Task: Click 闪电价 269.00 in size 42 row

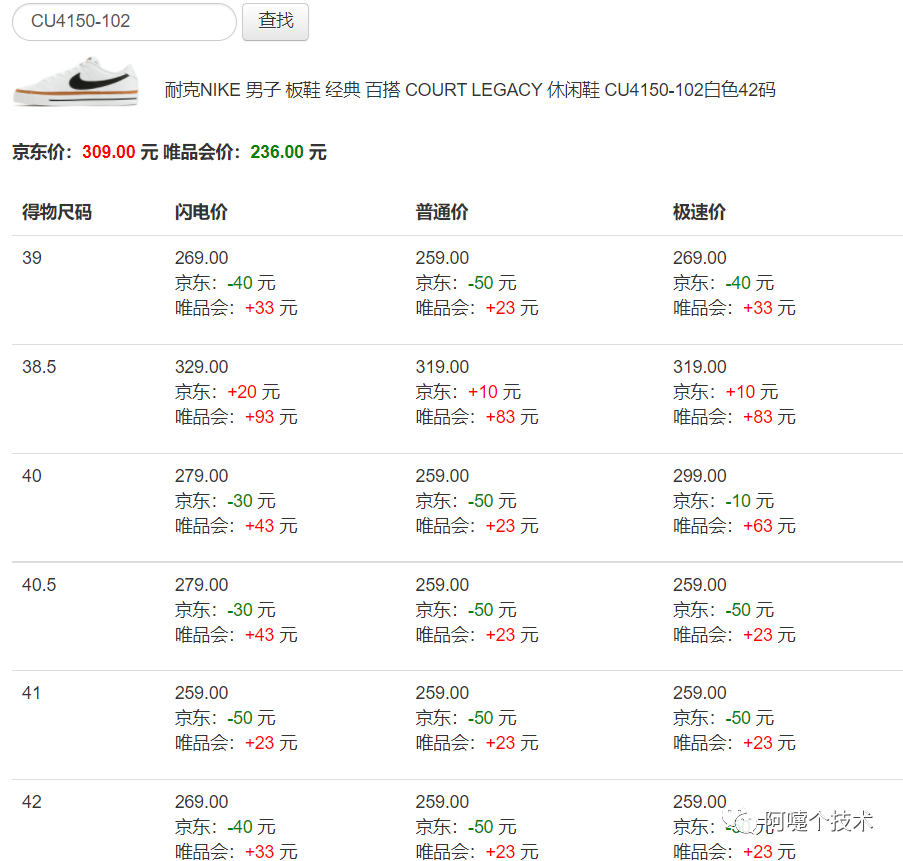Action: pos(202,802)
